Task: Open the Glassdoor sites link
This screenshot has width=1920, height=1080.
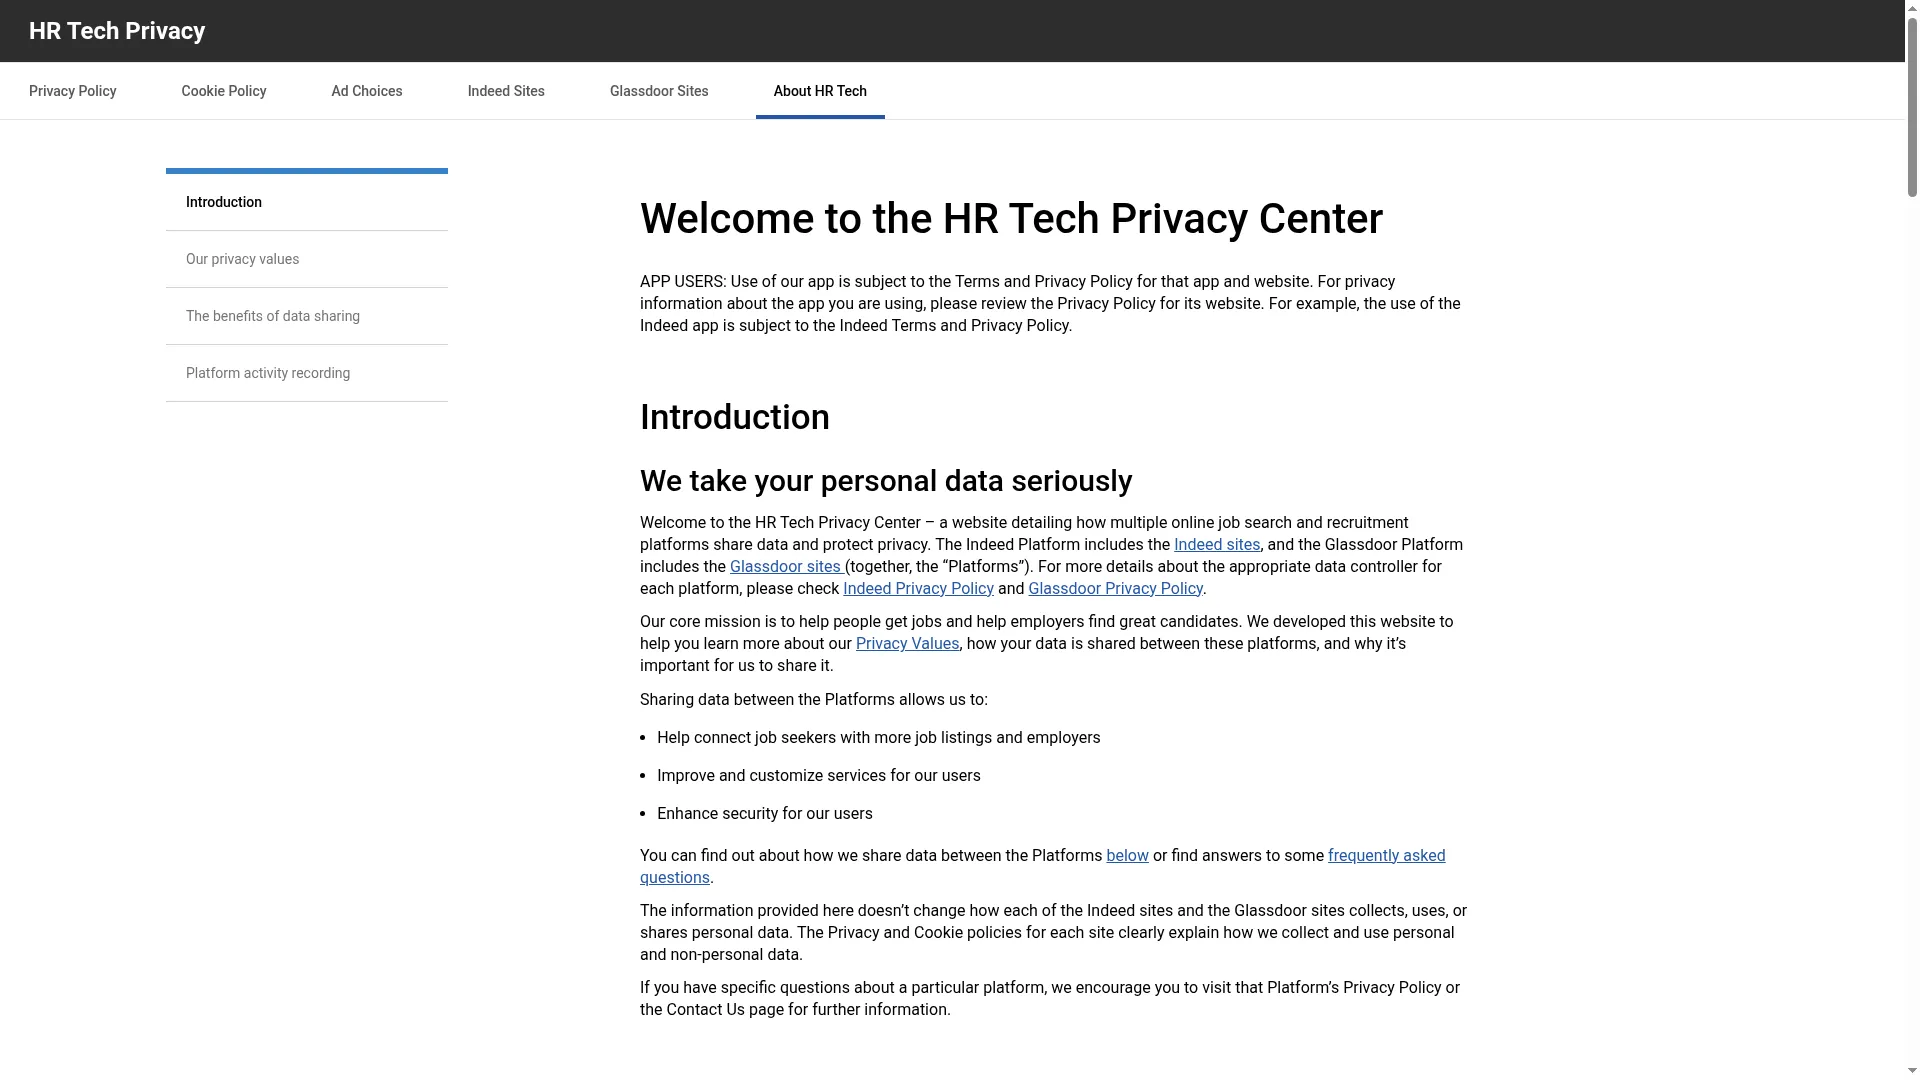Action: coord(785,567)
